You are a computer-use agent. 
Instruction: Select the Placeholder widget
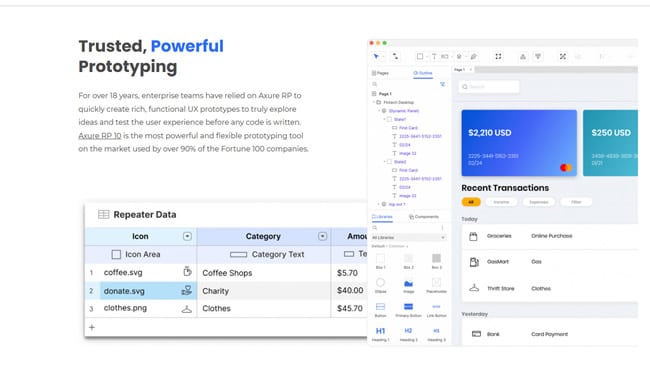436,285
